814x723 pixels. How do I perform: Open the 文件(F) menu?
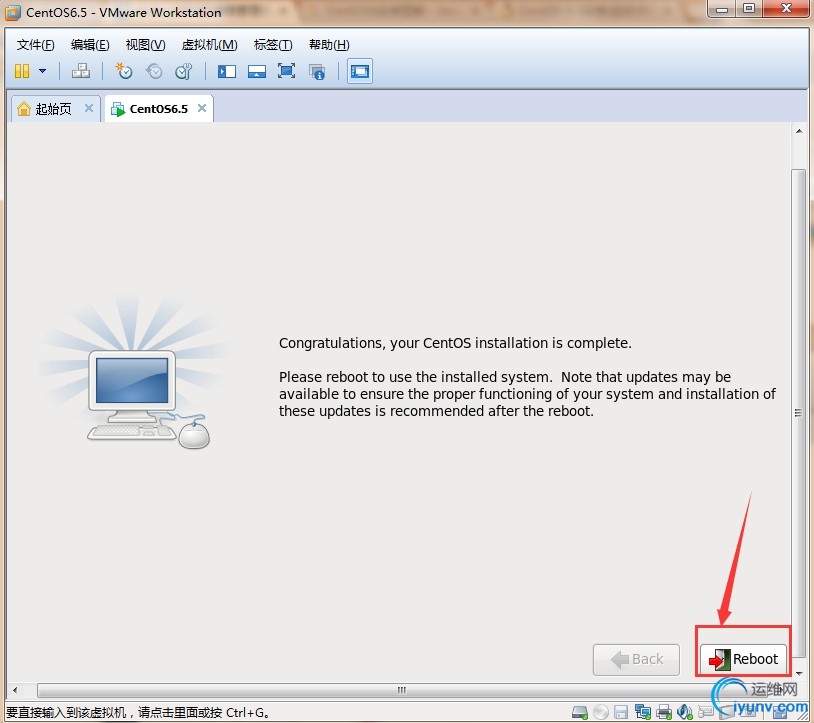35,45
